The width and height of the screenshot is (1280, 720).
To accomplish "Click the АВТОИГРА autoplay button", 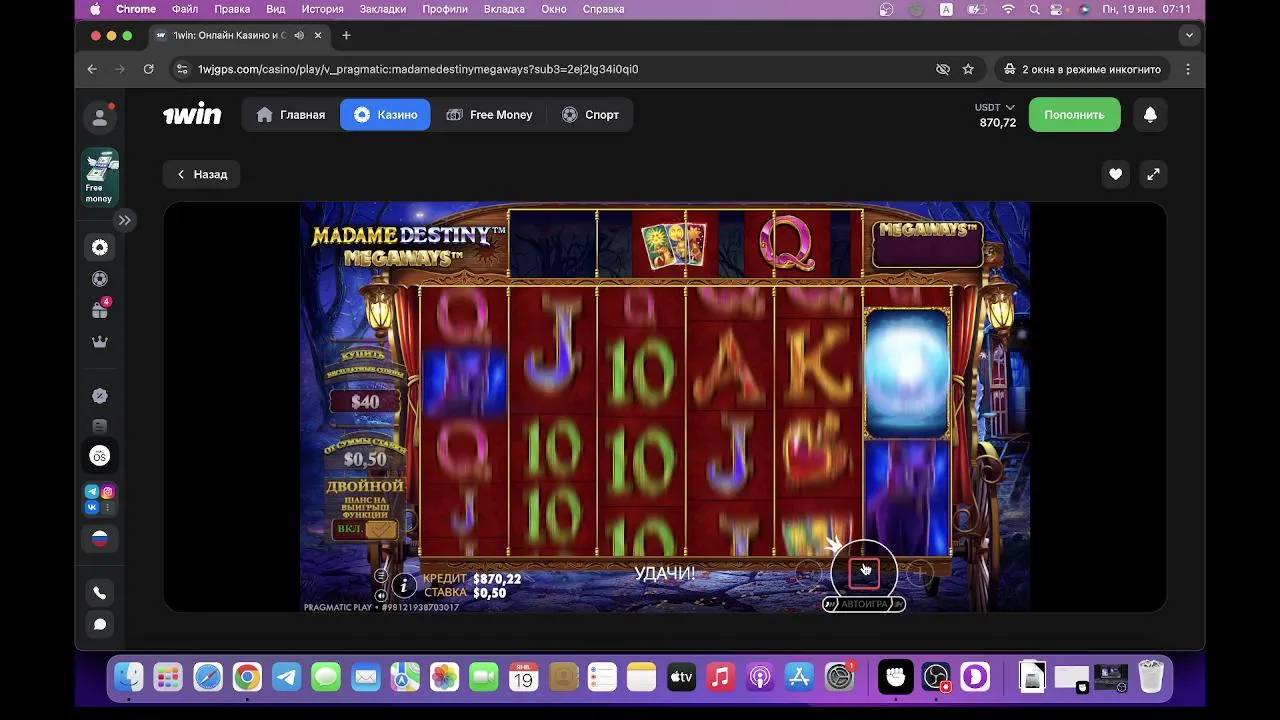I will point(864,604).
